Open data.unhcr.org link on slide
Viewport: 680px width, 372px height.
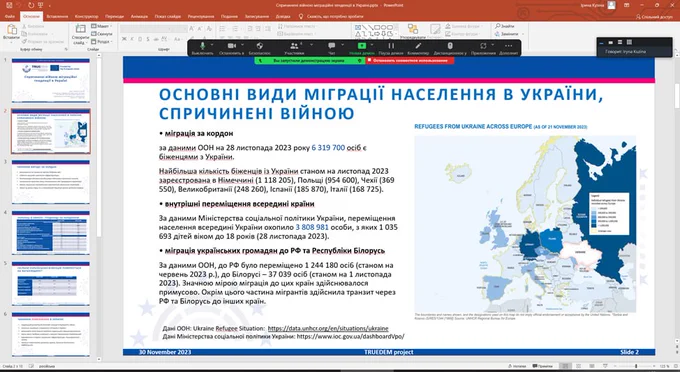[x=328, y=329]
